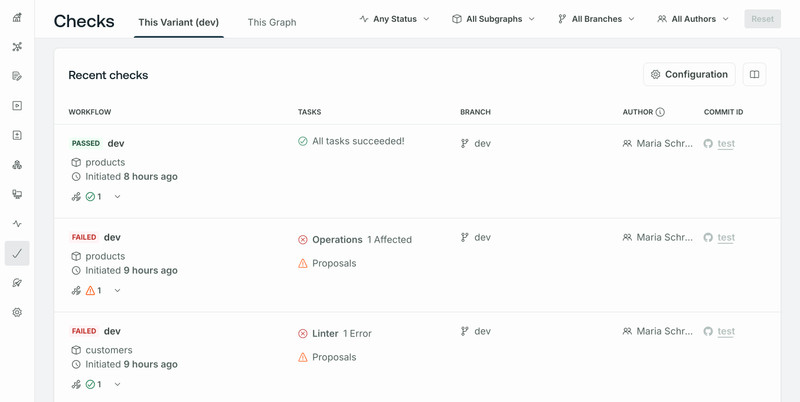This screenshot has height=402, width=800.
Task: Click the Reset filters button
Action: [x=762, y=19]
